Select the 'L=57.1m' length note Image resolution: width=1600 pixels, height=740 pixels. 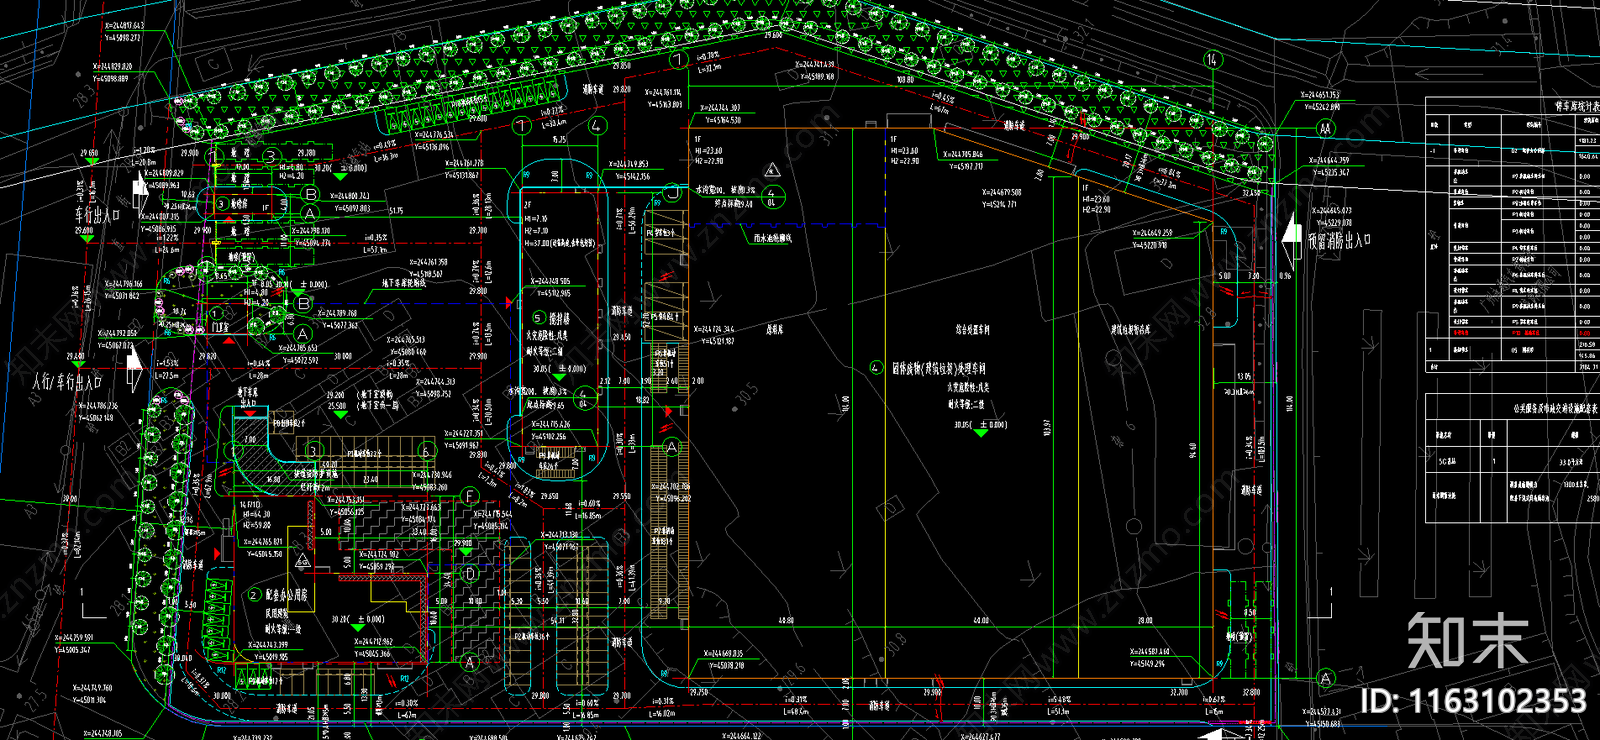click(x=375, y=250)
